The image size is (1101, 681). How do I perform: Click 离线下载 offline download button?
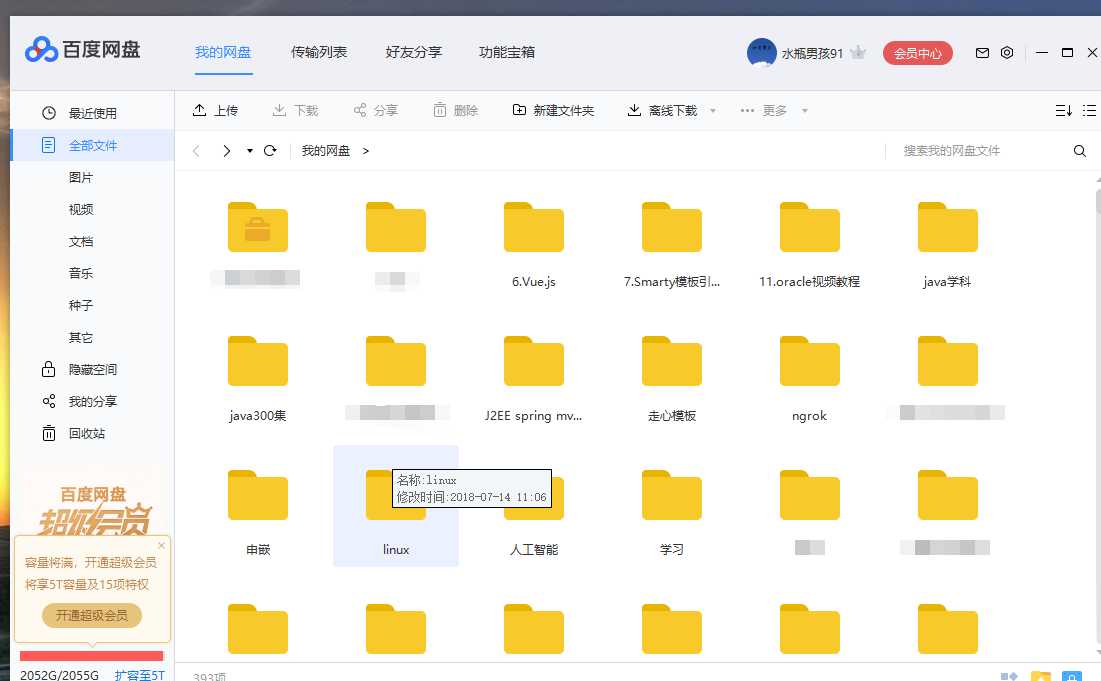662,110
